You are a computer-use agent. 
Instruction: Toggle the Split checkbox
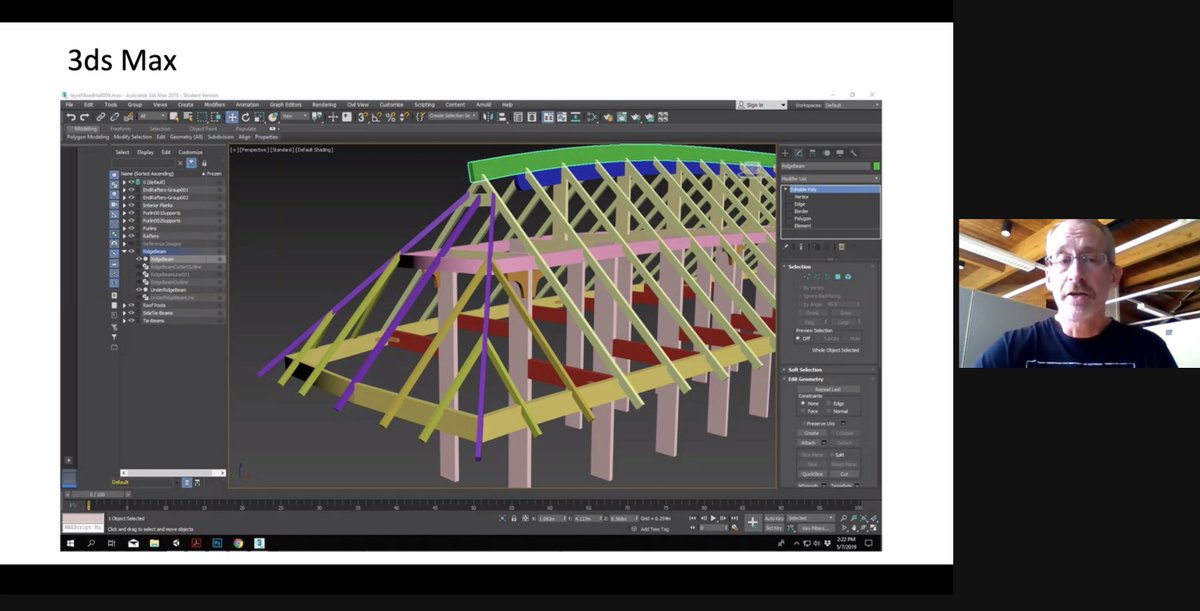830,455
